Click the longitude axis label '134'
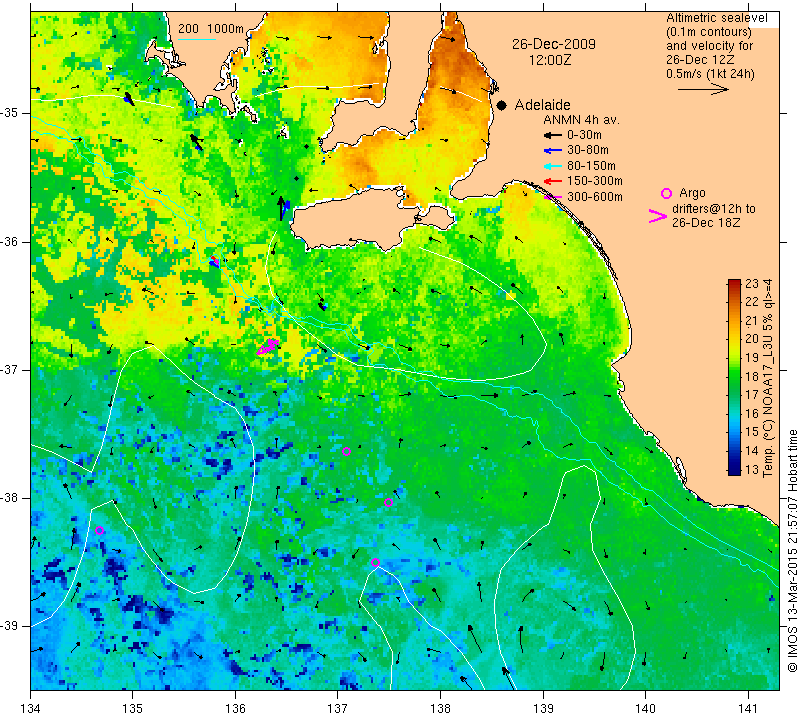 tap(31, 709)
